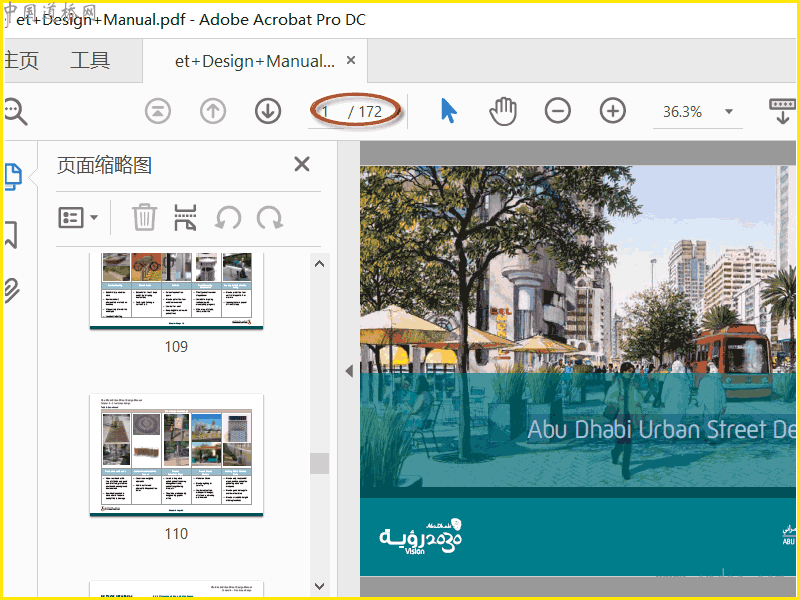Viewport: 800px width, 600px height.
Task: Collapse the navigation pane with left triangle
Action: (x=349, y=371)
